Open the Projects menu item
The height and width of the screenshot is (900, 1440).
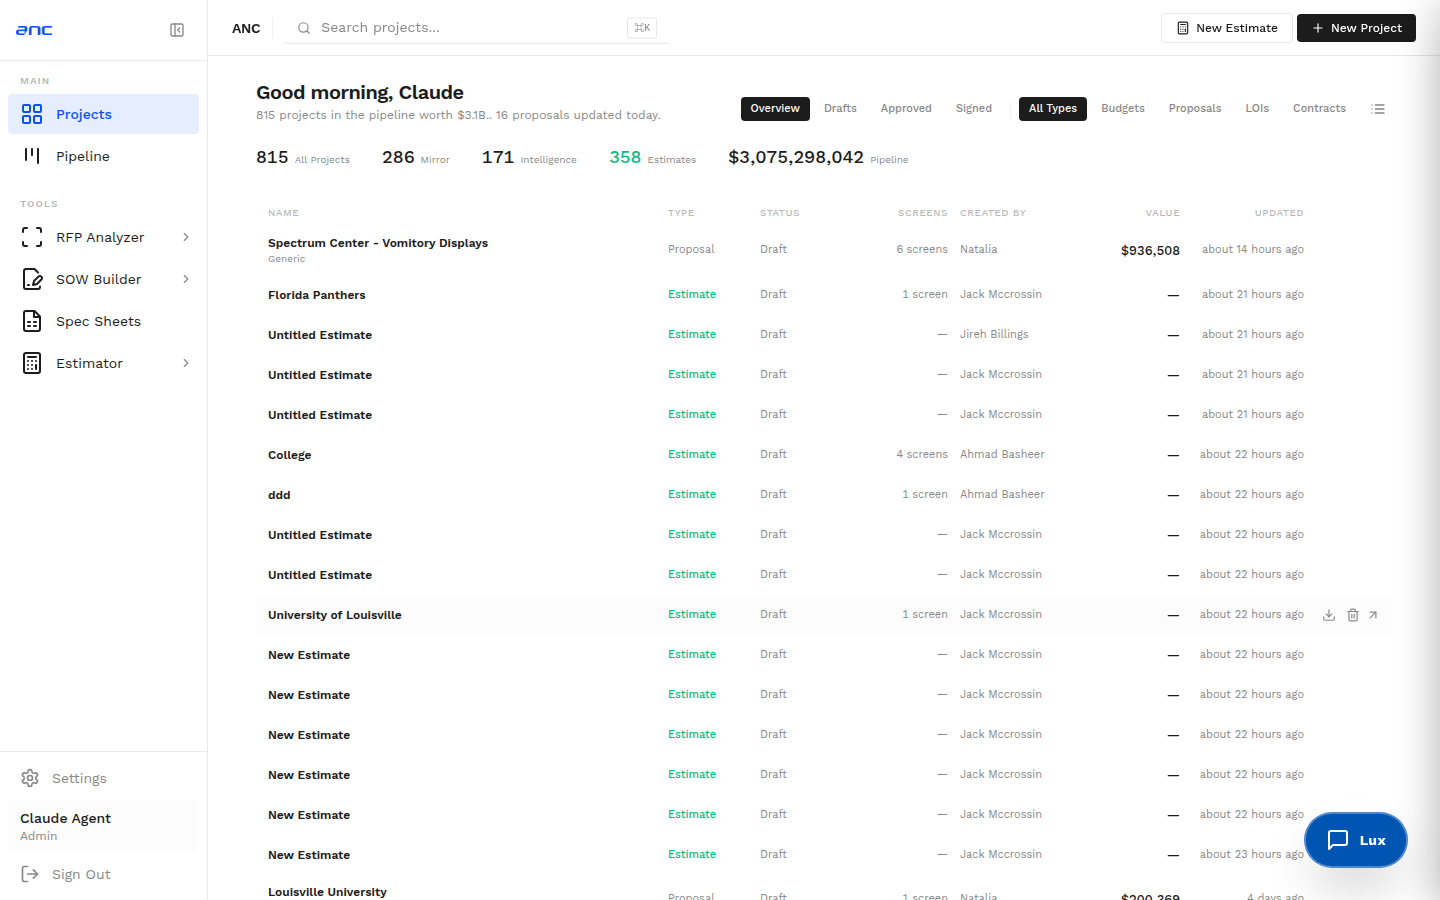[103, 114]
